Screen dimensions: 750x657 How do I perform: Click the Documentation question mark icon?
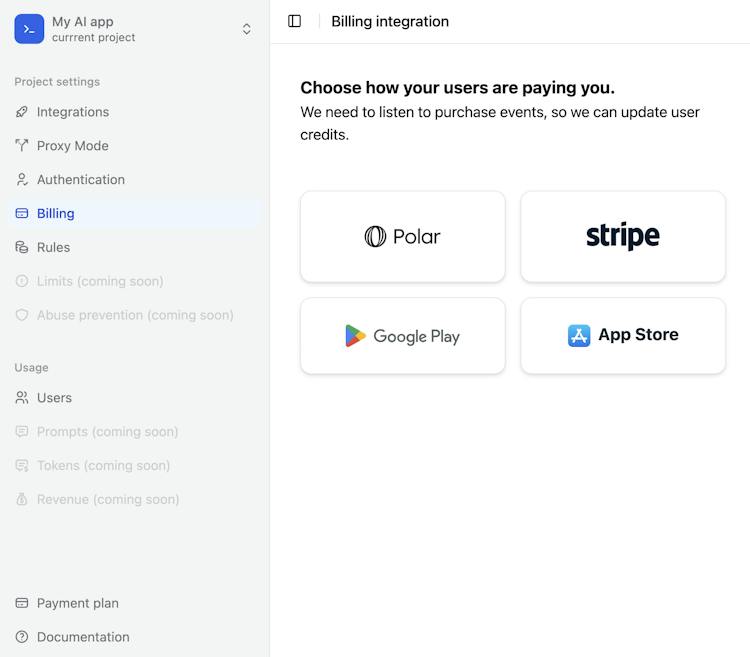22,637
